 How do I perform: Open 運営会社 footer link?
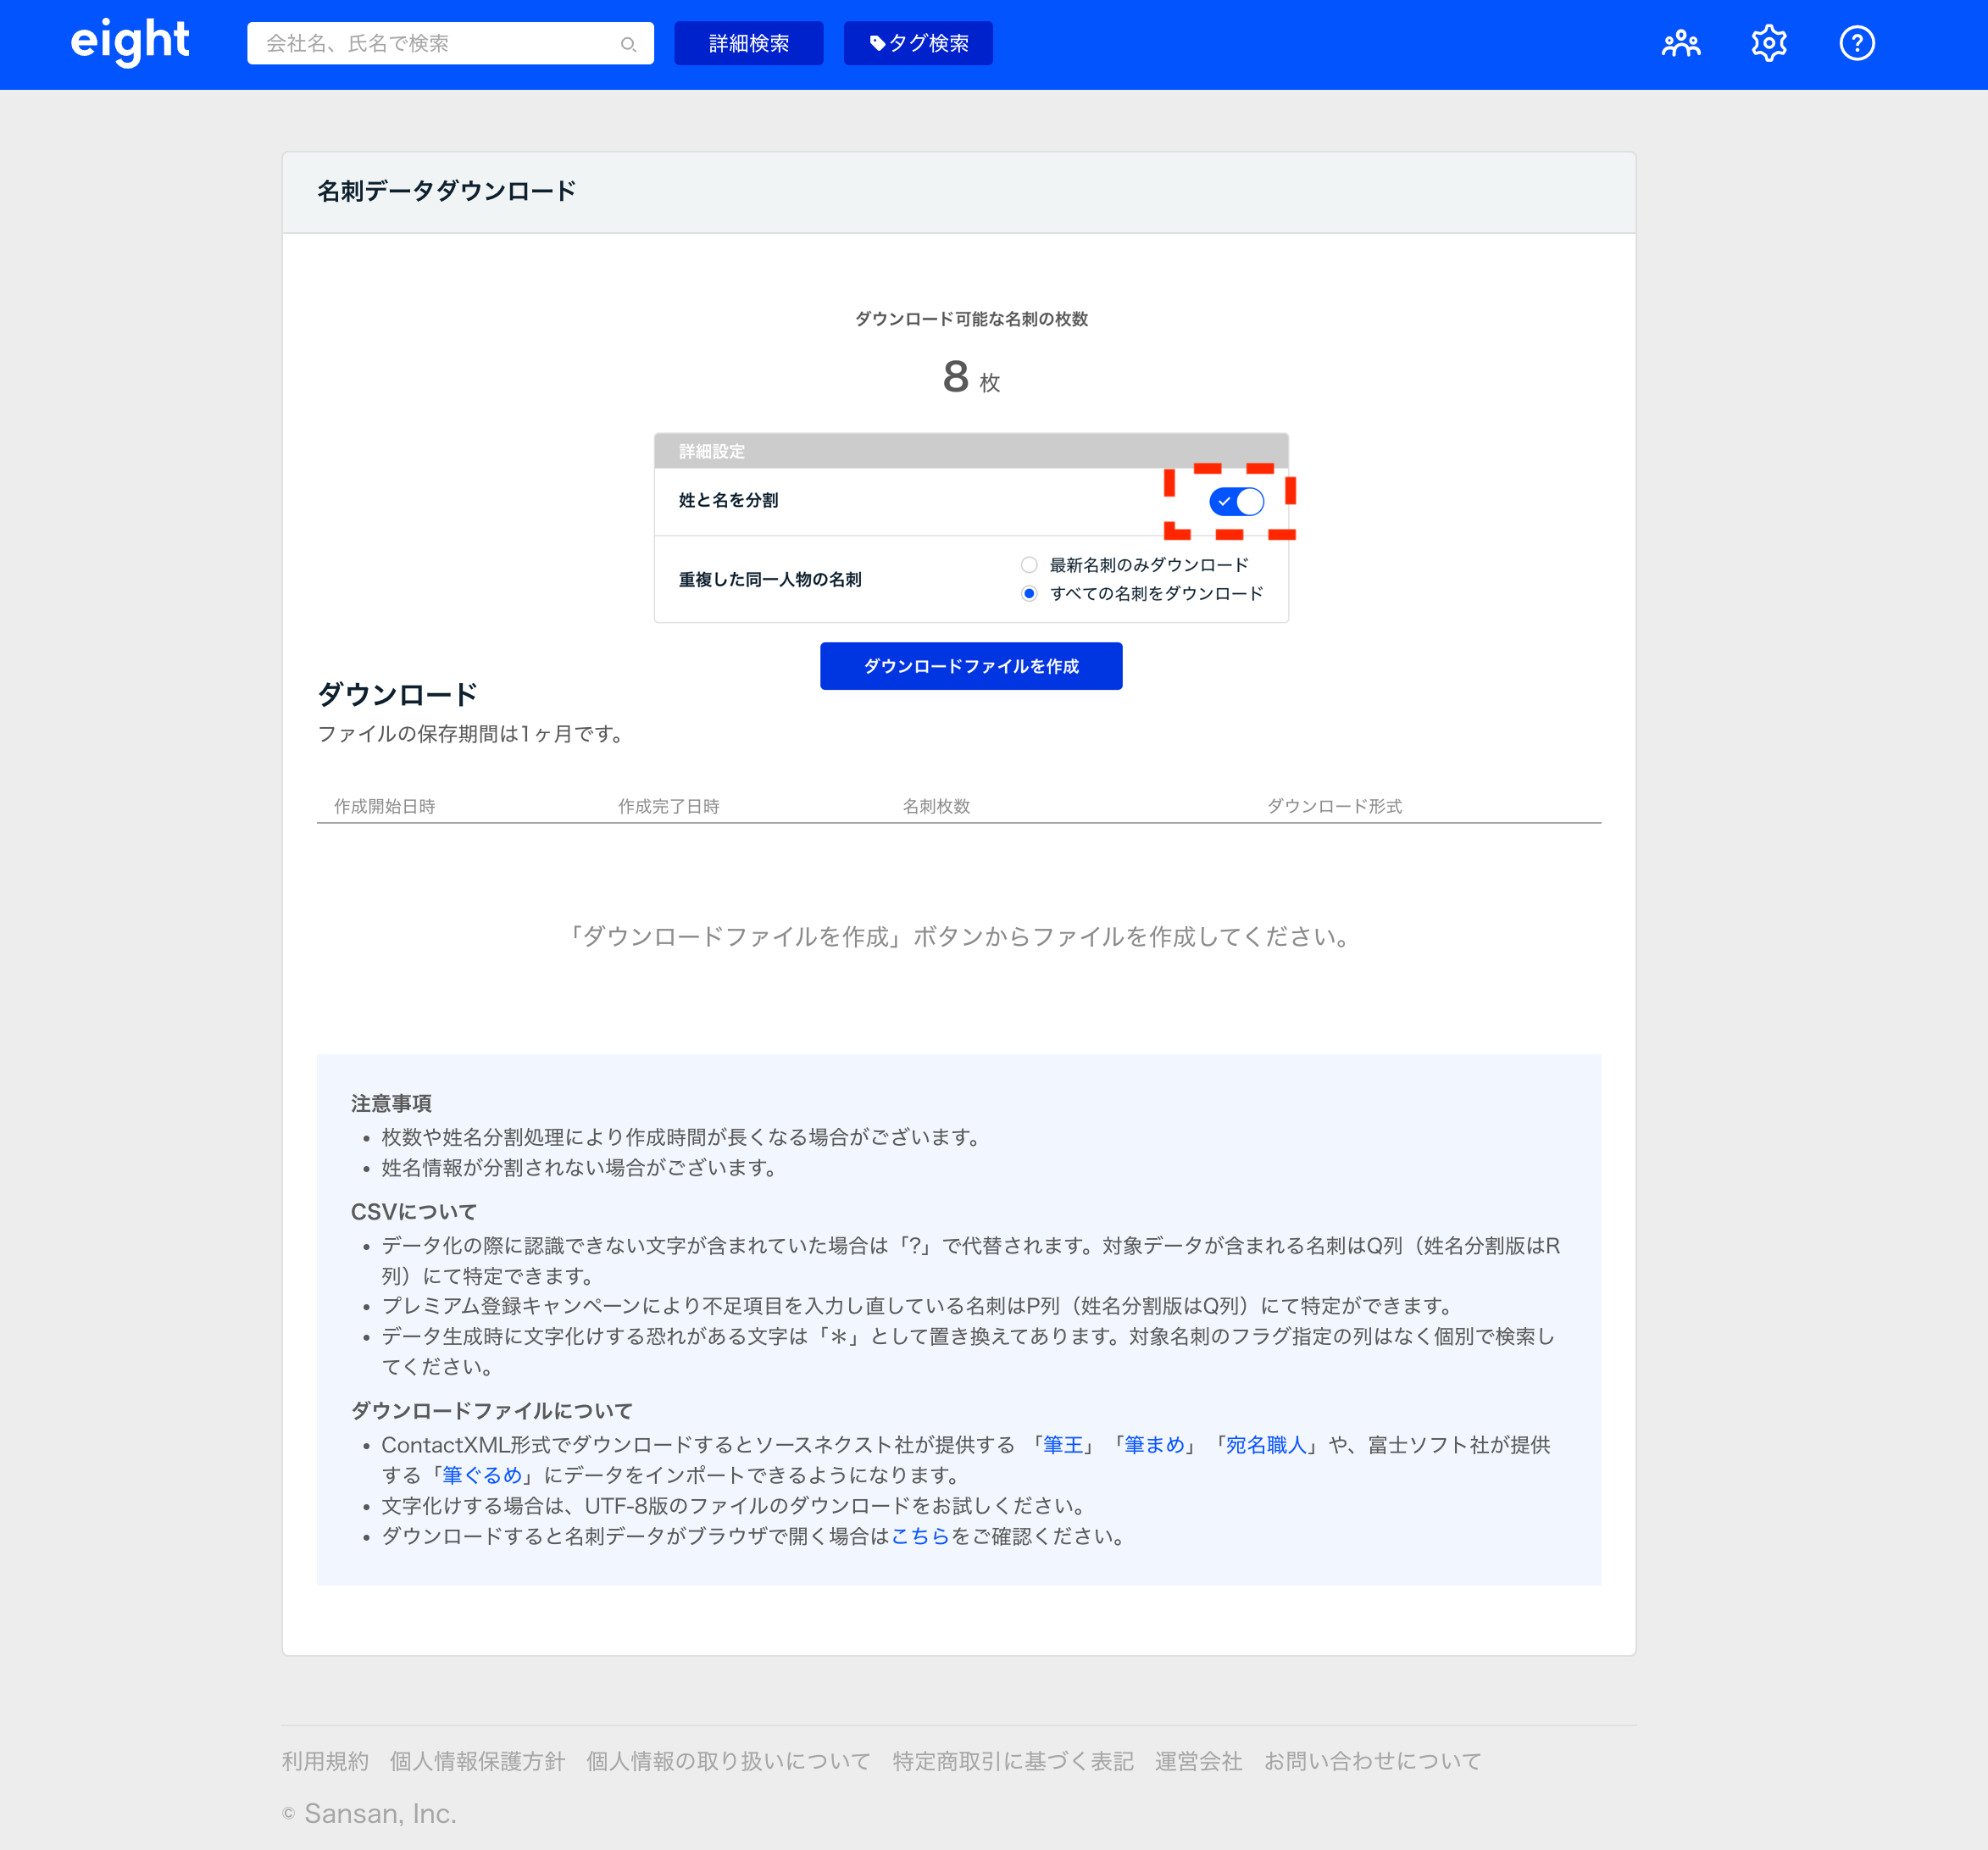(1198, 1761)
